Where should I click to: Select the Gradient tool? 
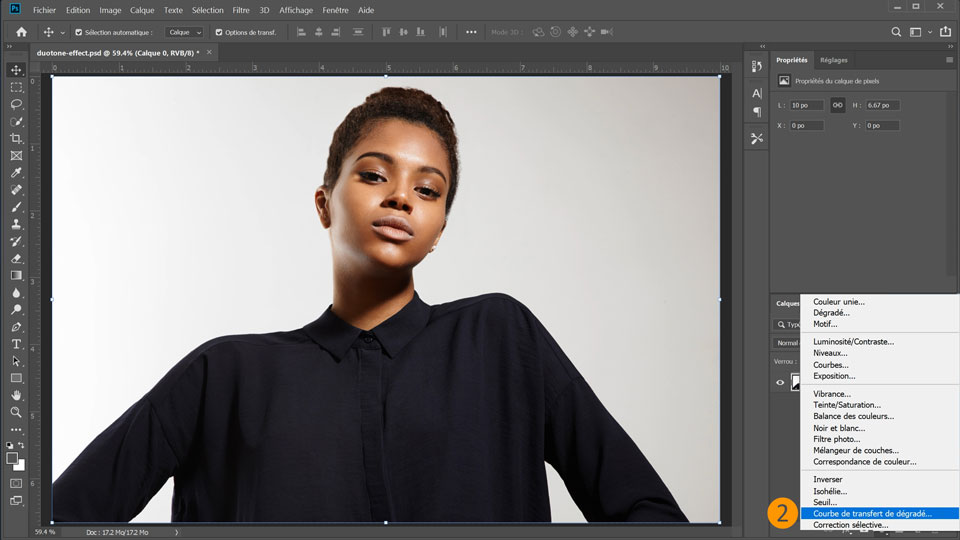click(17, 276)
